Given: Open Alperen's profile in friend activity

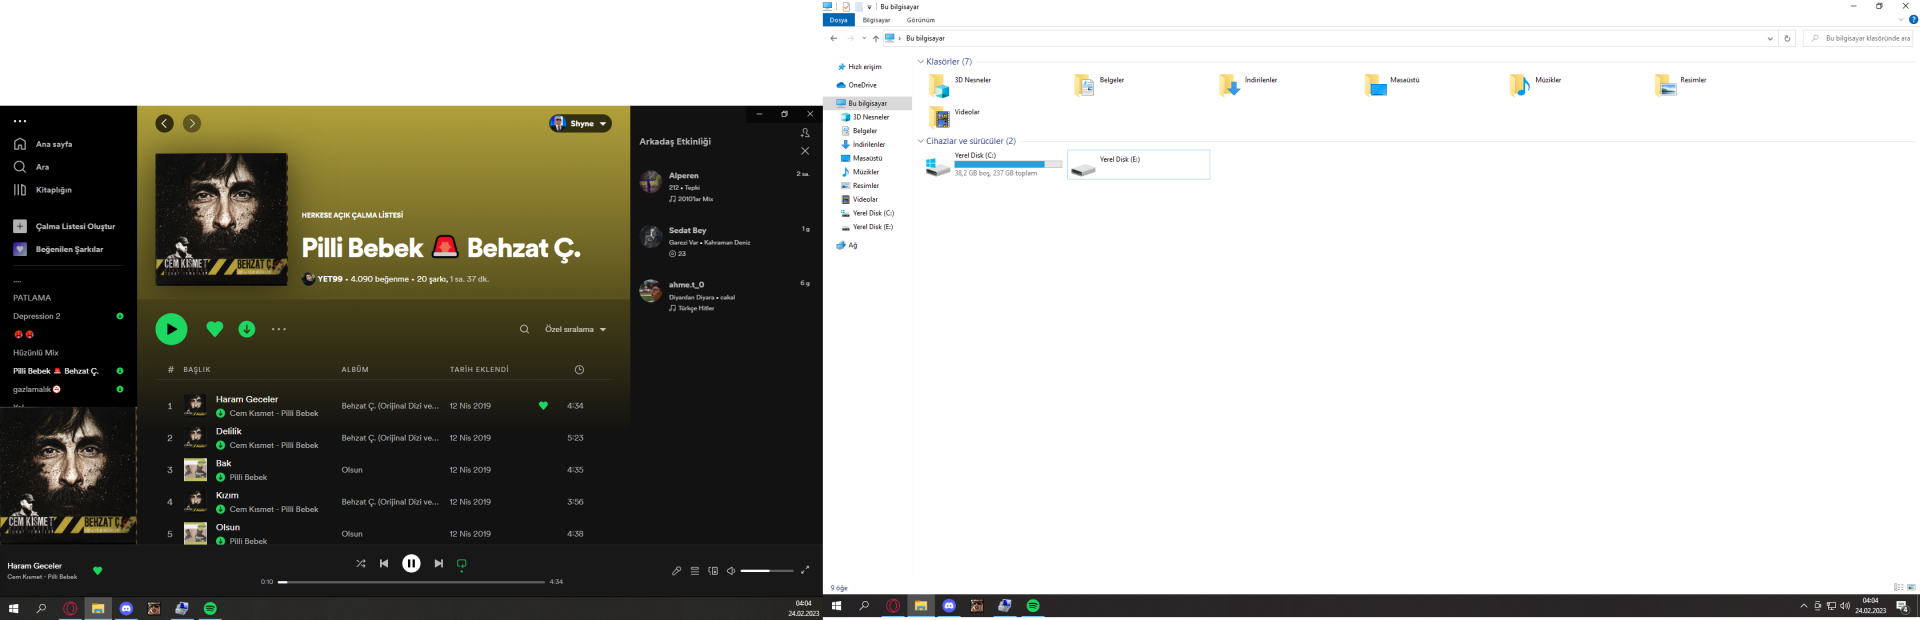Looking at the screenshot, I should [x=684, y=176].
